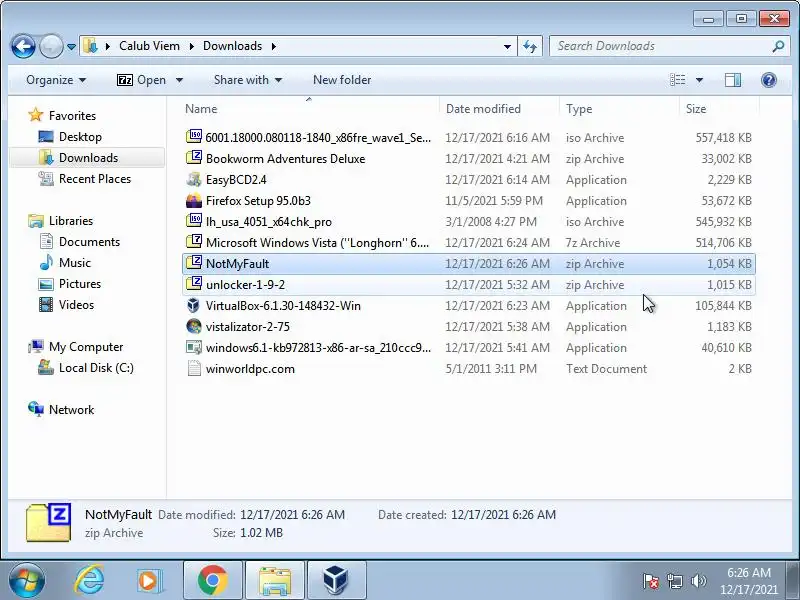Click the Refresh button beside address bar
The width and height of the screenshot is (800, 600).
pos(530,46)
